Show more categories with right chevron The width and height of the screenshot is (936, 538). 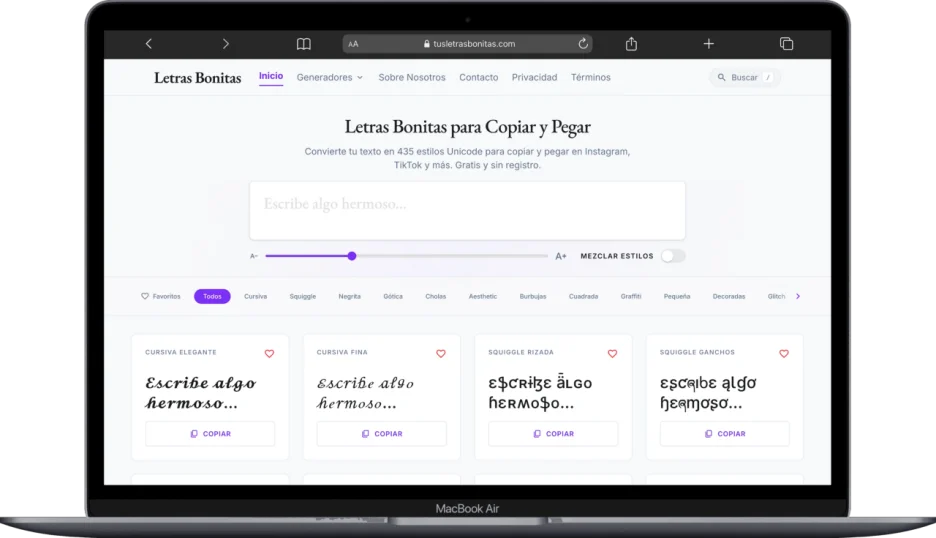[x=798, y=296]
